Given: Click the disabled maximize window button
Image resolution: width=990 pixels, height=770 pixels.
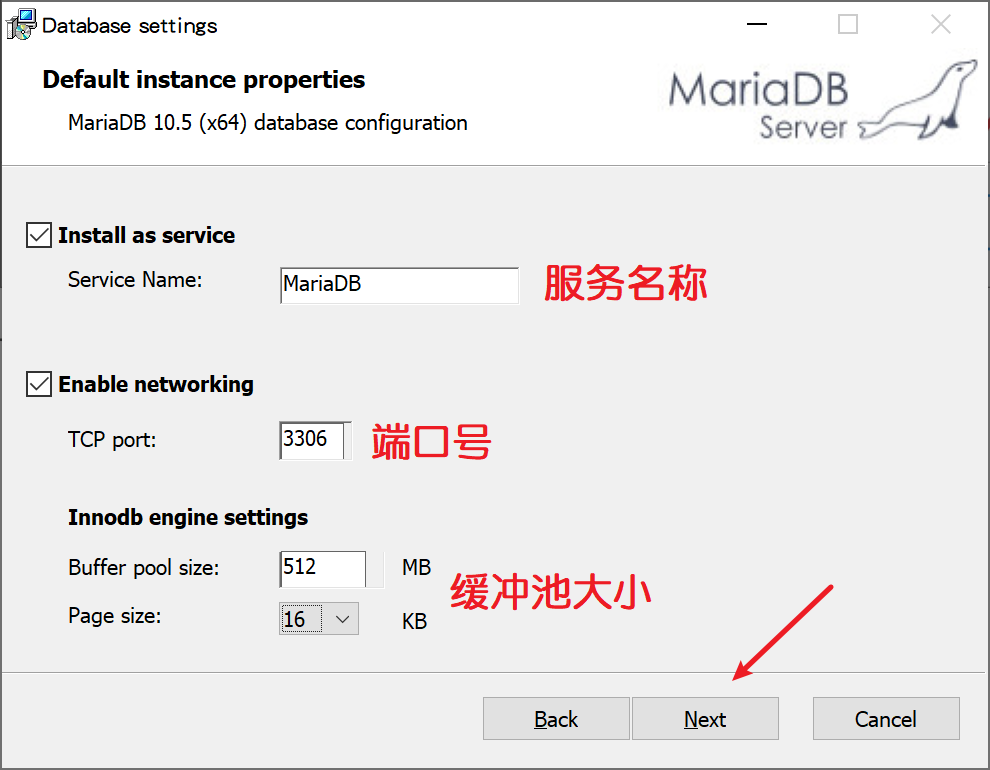Looking at the screenshot, I should 848,25.
